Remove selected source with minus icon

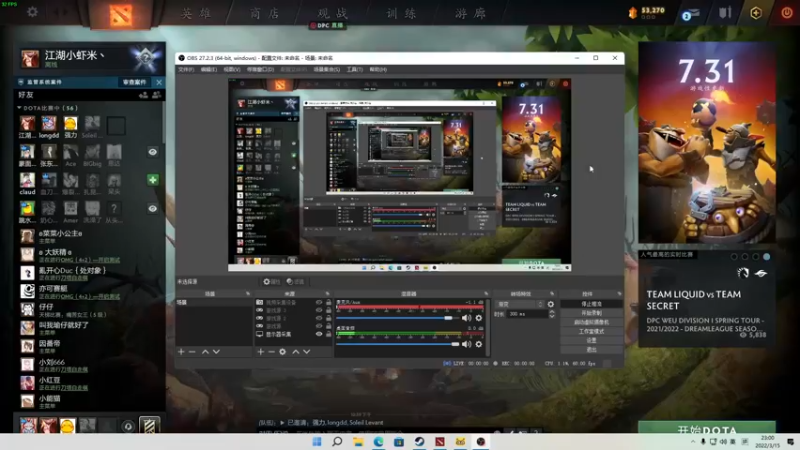(271, 352)
